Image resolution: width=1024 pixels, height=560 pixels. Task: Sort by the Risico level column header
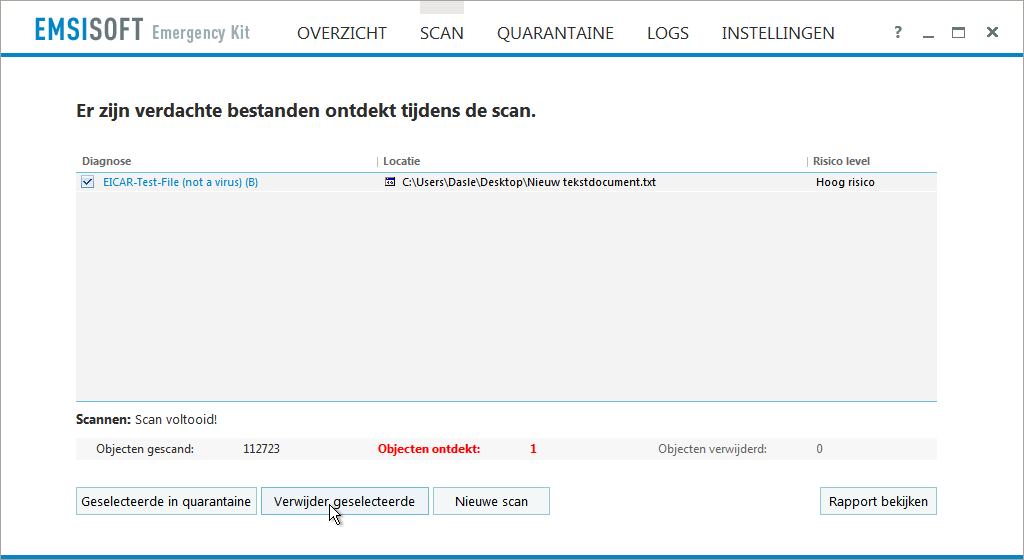(x=841, y=161)
